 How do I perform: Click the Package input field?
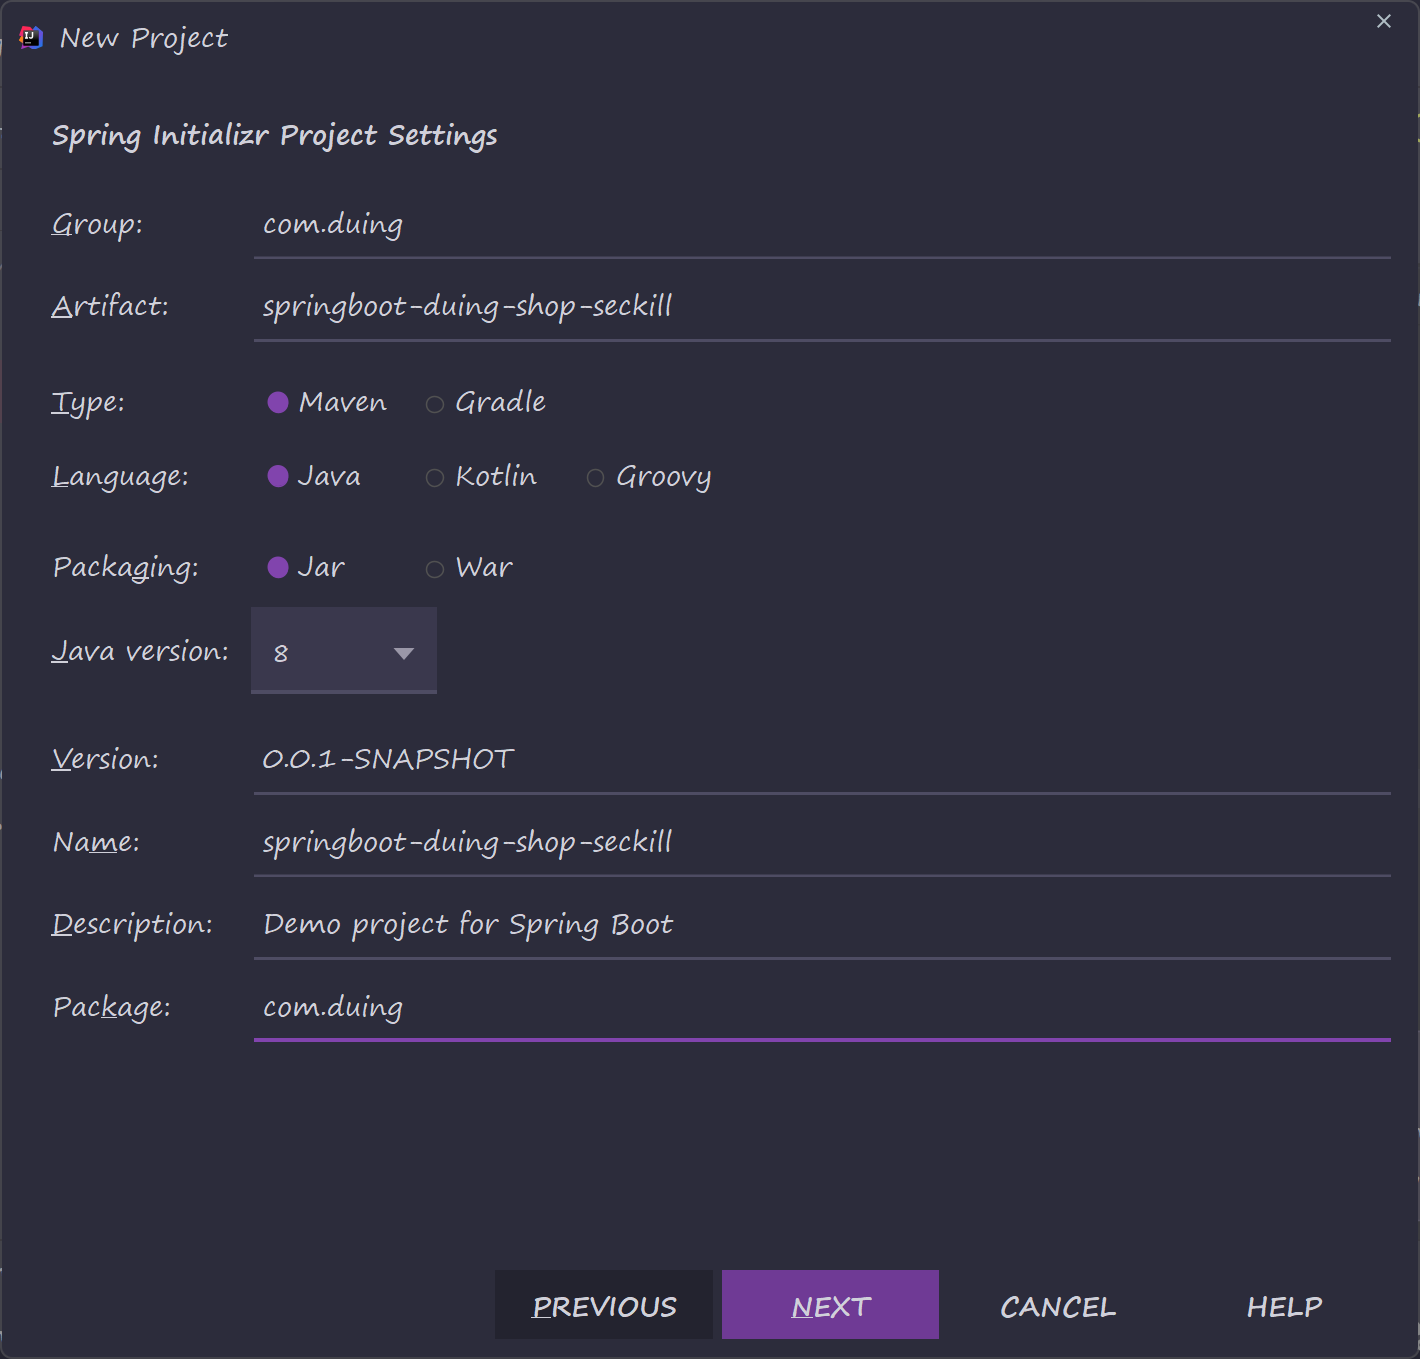822,1009
